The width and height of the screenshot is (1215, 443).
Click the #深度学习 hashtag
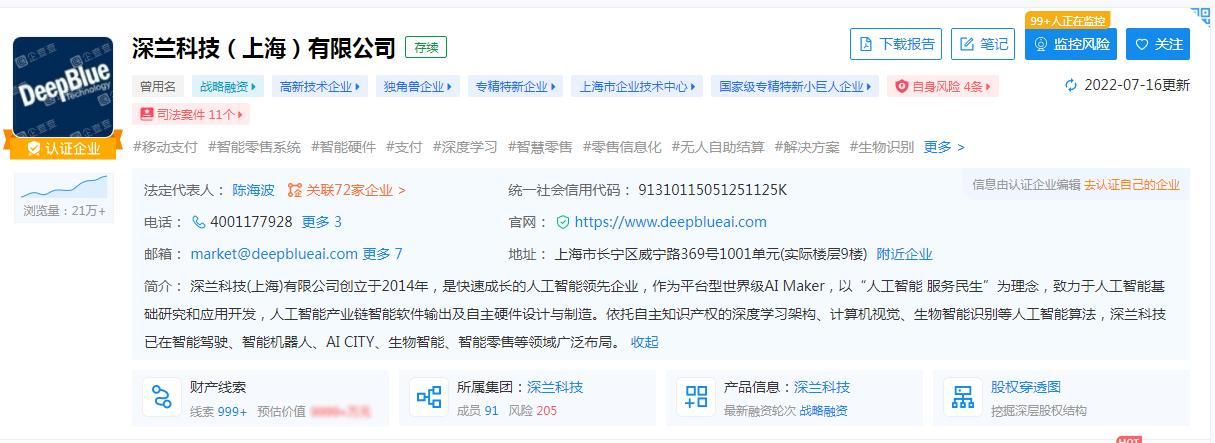pyautogui.click(x=465, y=147)
